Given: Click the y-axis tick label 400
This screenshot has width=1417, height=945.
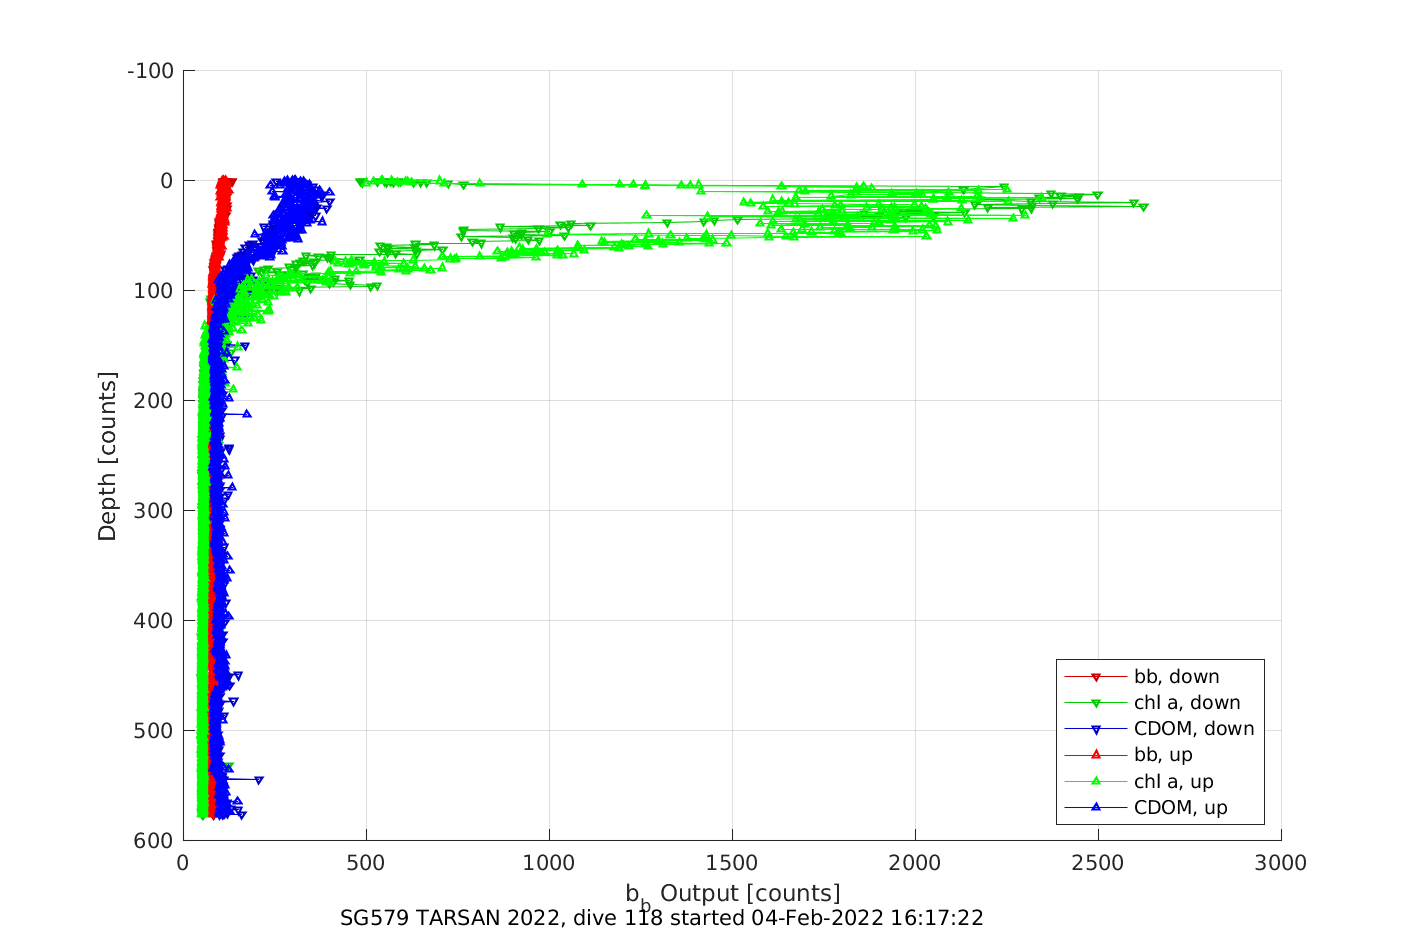Looking at the screenshot, I should [x=155, y=621].
